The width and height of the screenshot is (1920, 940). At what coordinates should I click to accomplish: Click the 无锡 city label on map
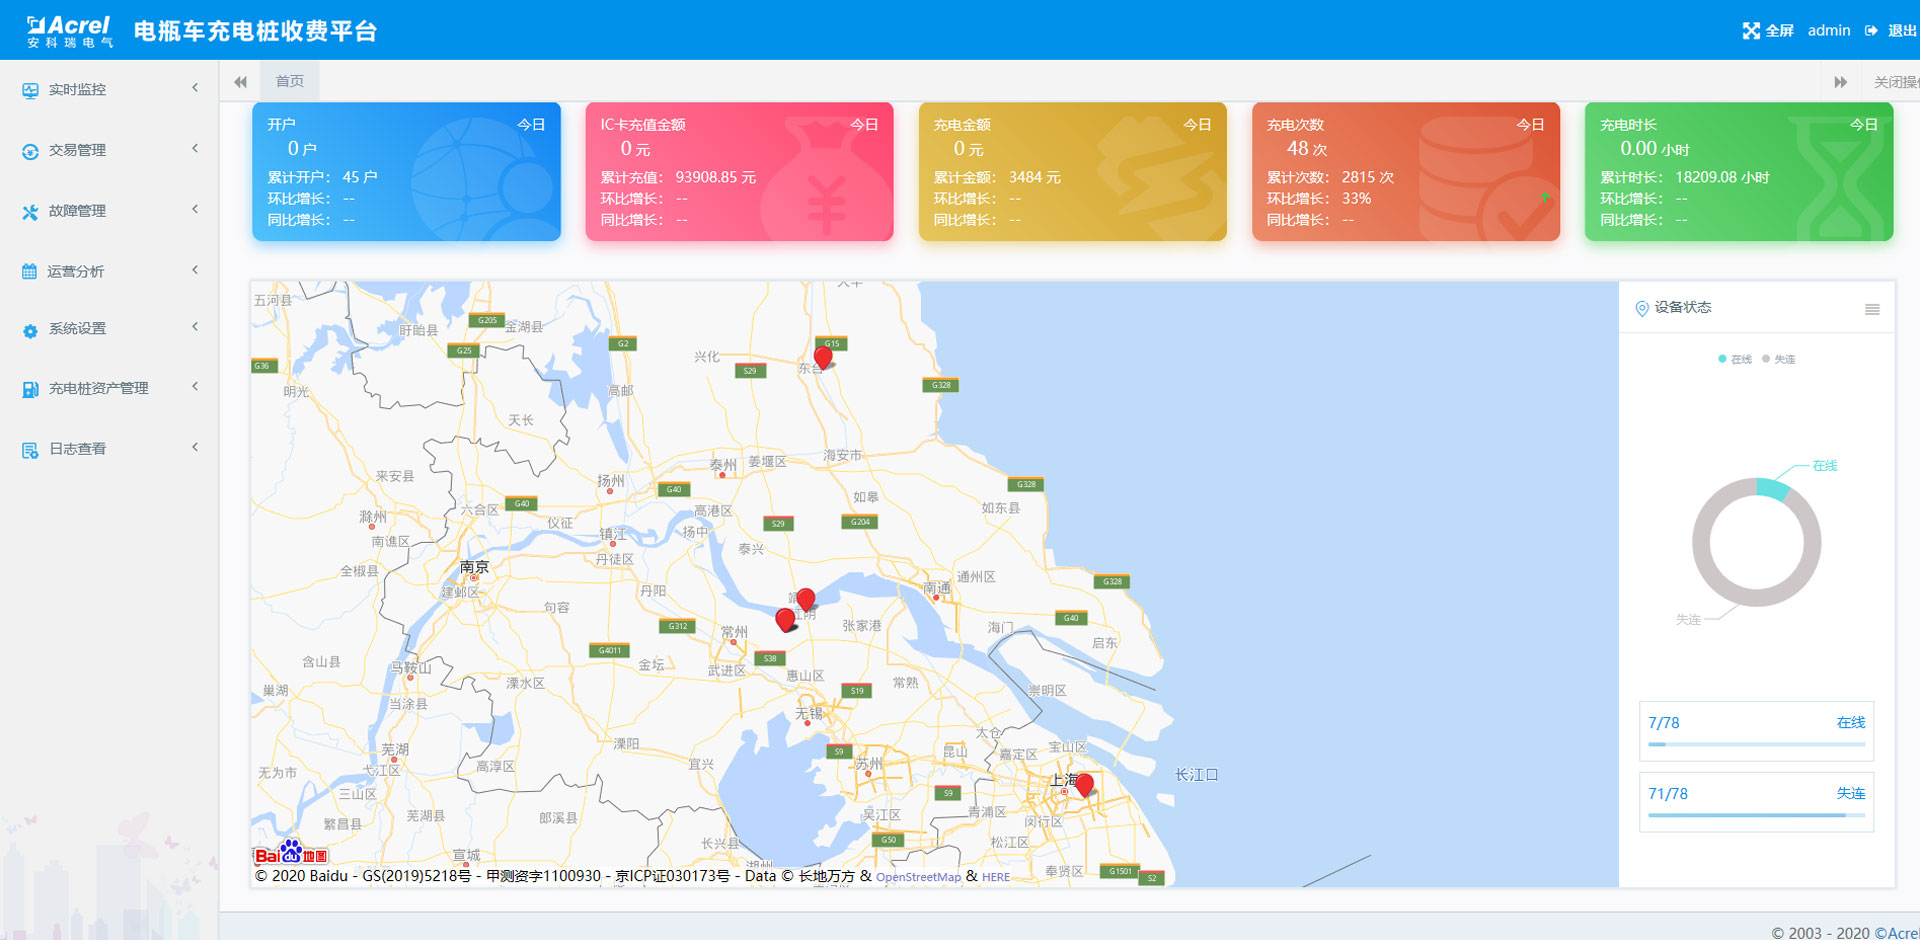[x=809, y=713]
